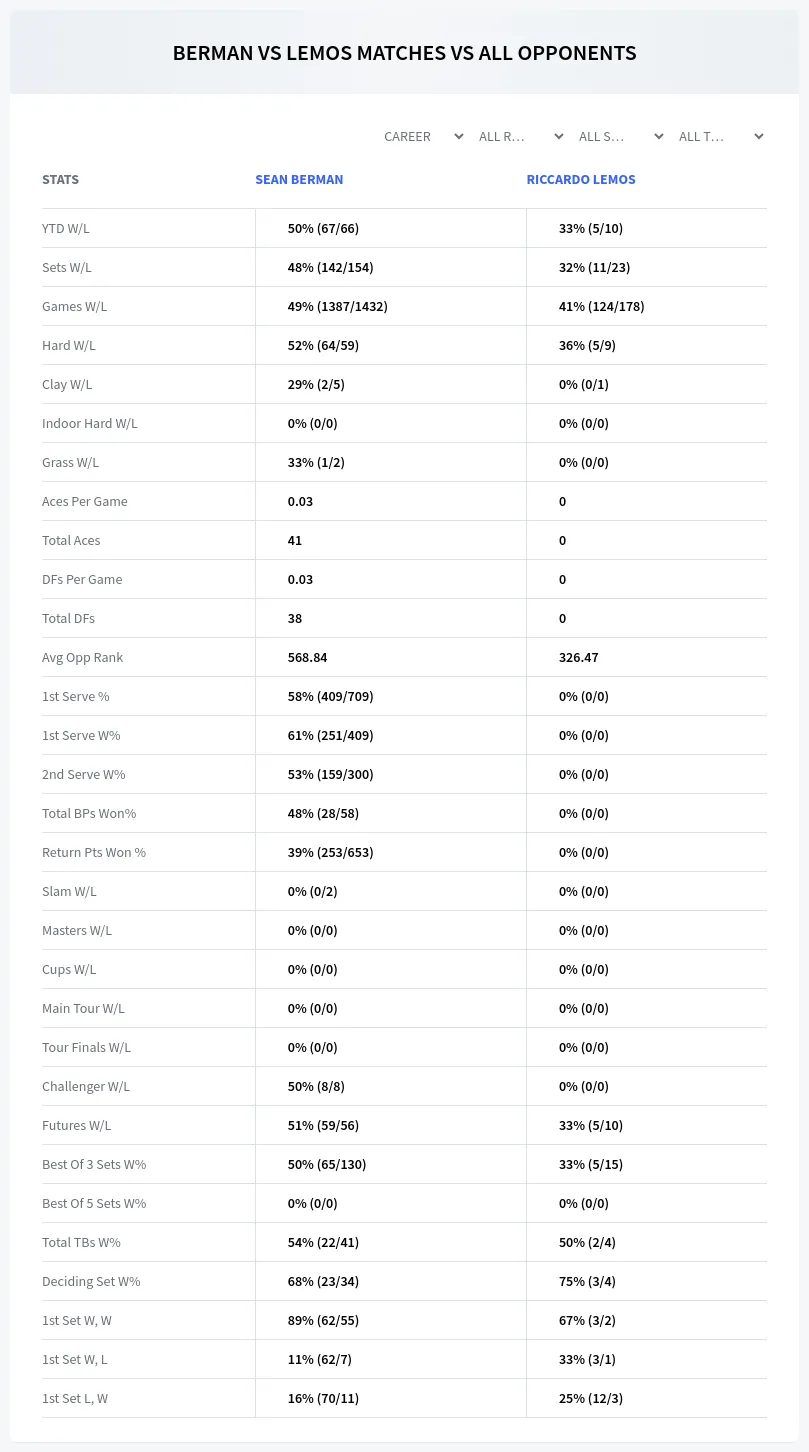Click the chevron arrow beside CAREER
The height and width of the screenshot is (1452, 809).
tap(459, 136)
